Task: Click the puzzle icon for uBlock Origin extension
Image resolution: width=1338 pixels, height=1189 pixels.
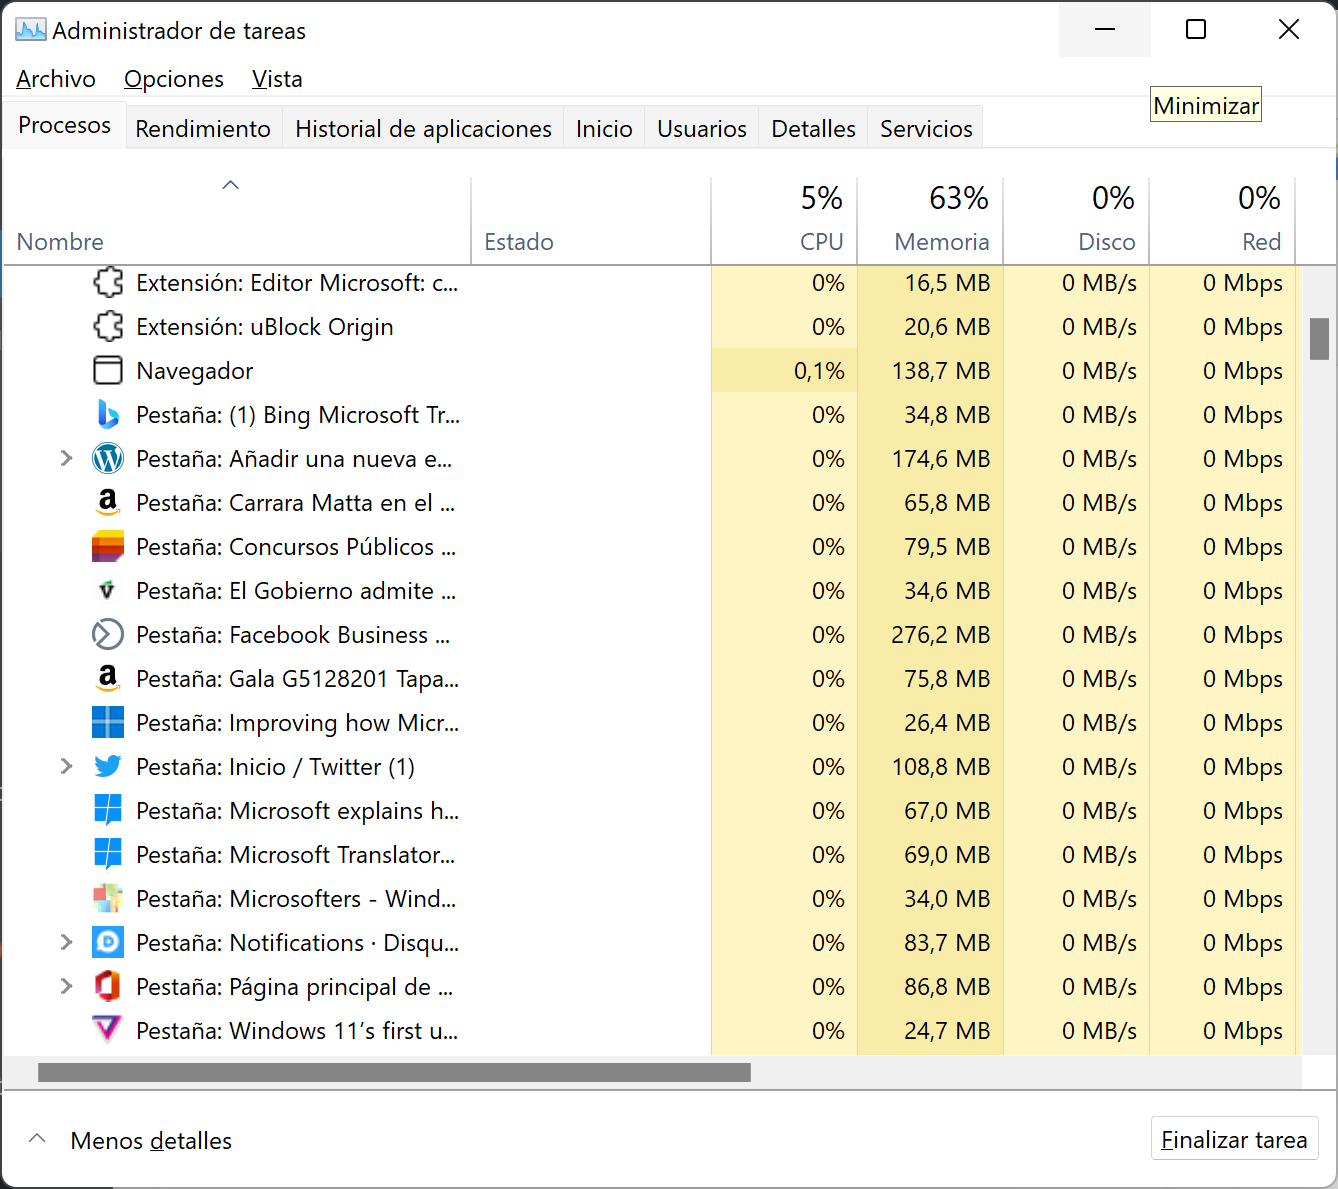Action: tap(108, 327)
